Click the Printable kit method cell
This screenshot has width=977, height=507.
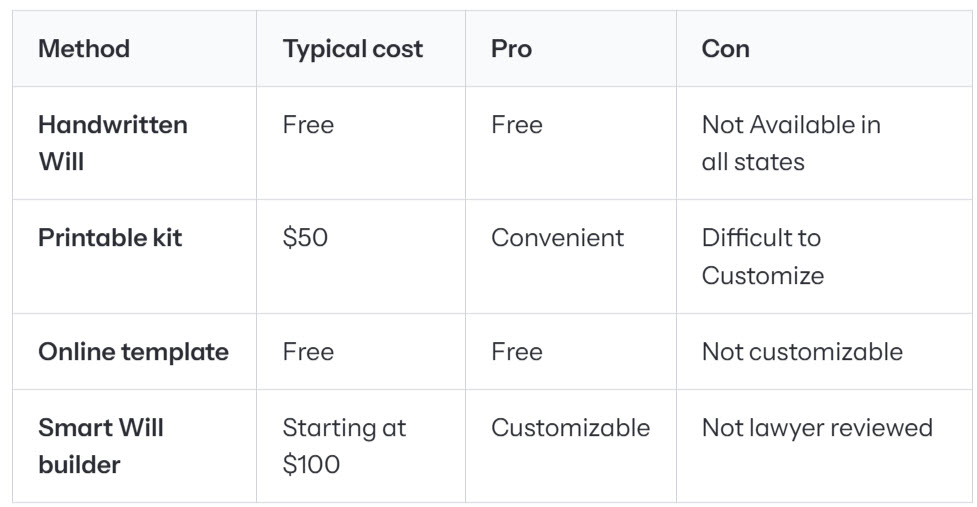[110, 237]
